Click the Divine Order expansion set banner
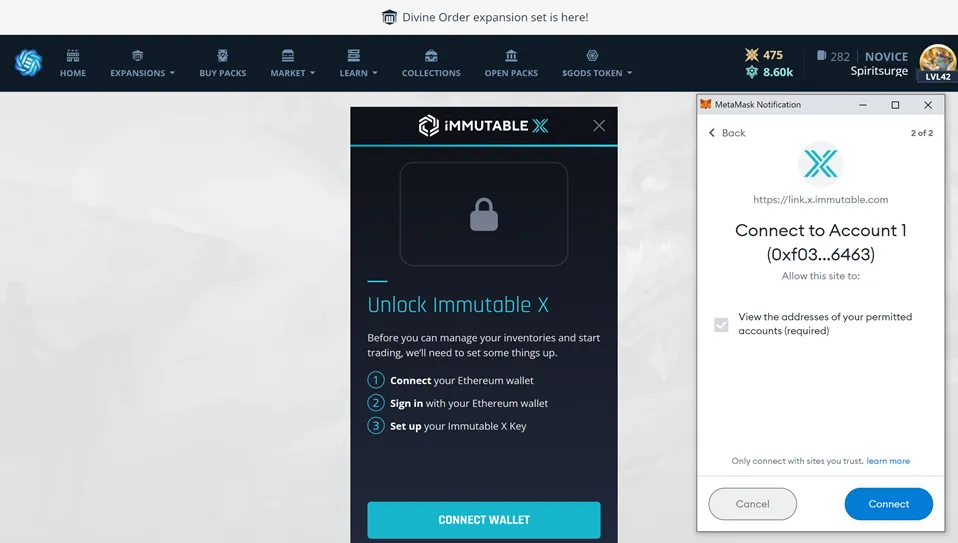This screenshot has height=543, width=958. [485, 17]
